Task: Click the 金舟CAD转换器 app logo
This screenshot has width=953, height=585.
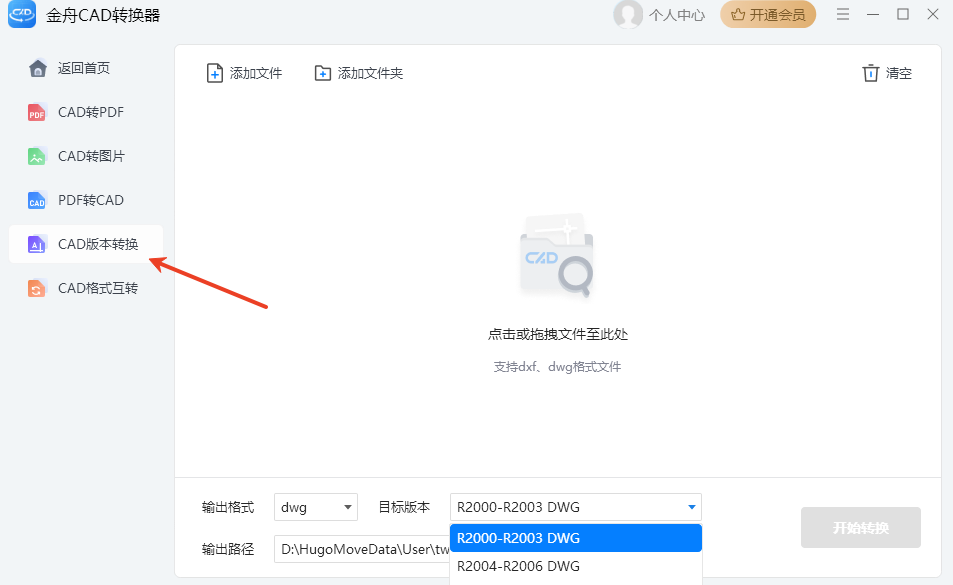Action: pyautogui.click(x=22, y=14)
